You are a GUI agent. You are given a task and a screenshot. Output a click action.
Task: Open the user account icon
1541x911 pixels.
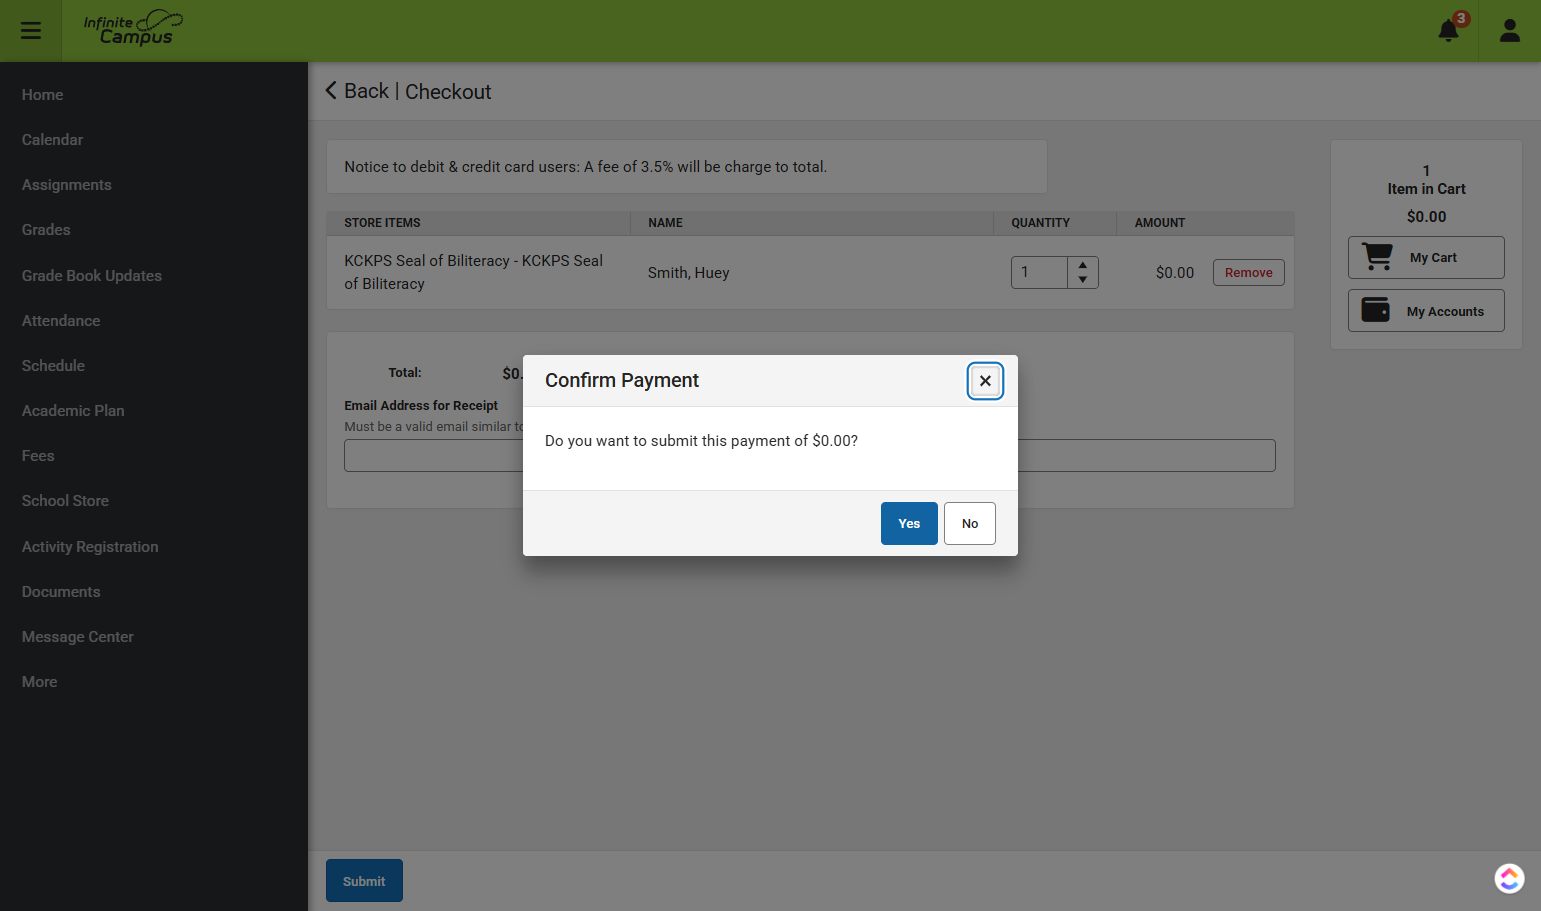[x=1510, y=31]
